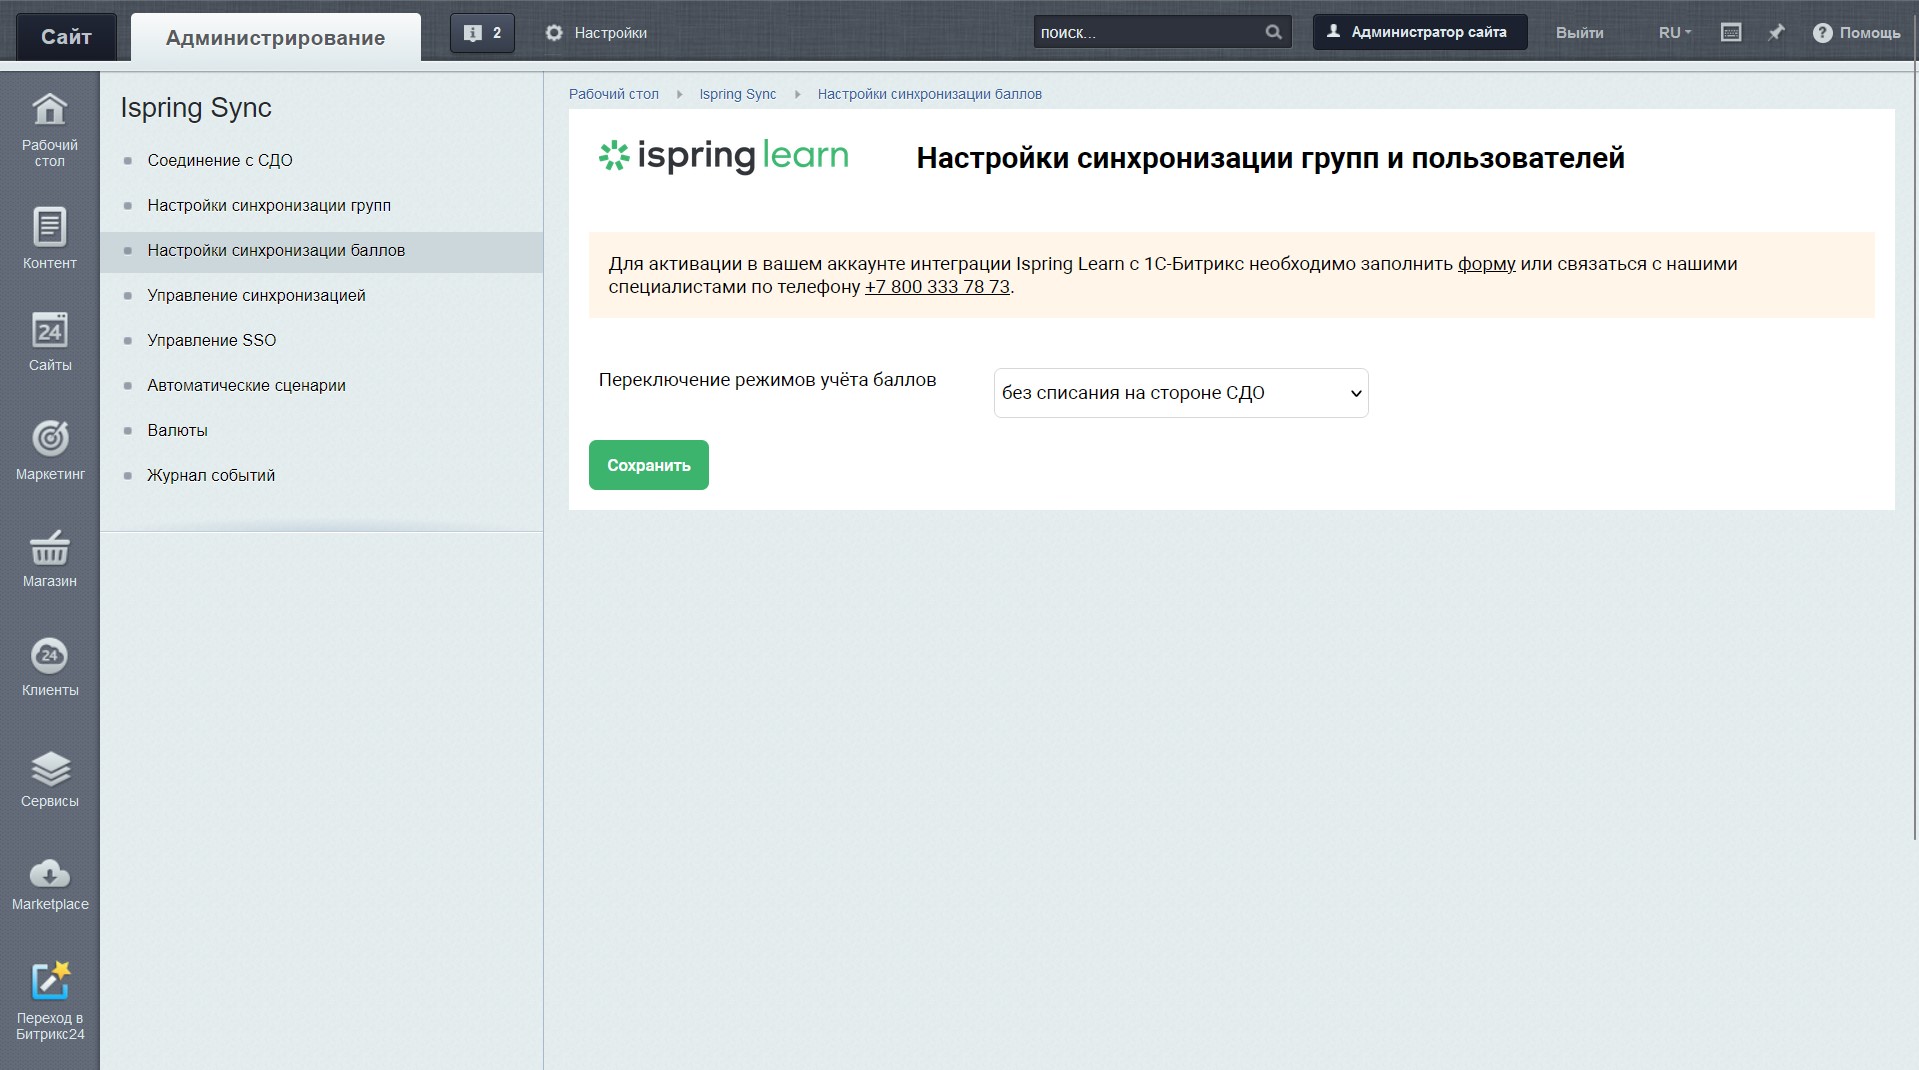The height and width of the screenshot is (1070, 1919).
Task: Expand the режим учёта баллов dropdown
Action: click(1180, 393)
